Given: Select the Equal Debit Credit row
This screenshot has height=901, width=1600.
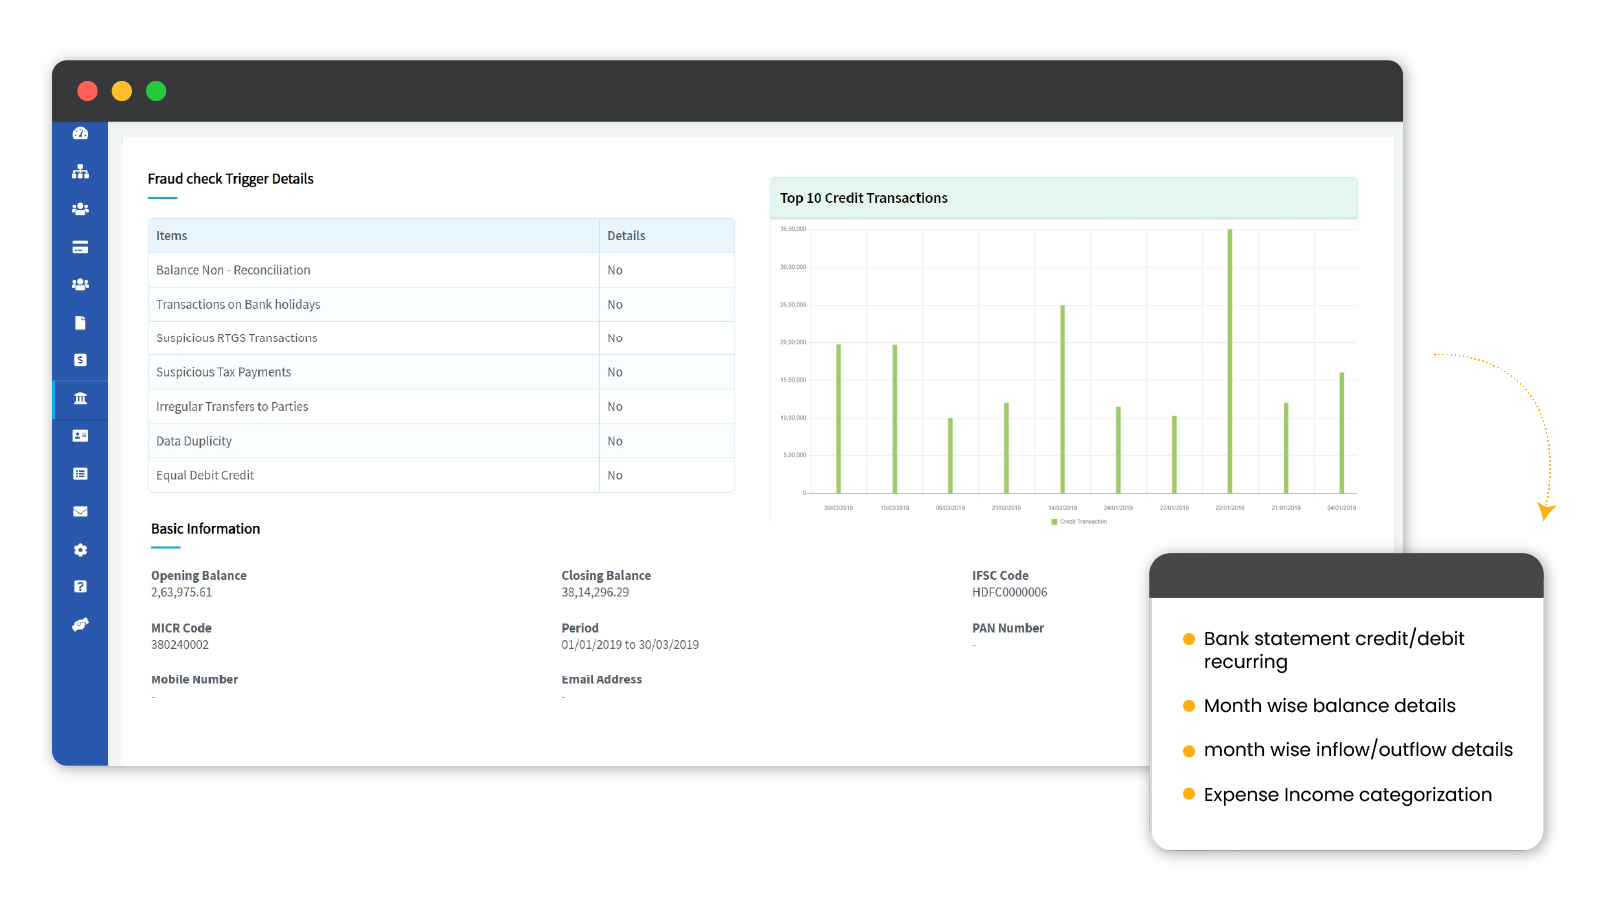Looking at the screenshot, I should click(x=441, y=475).
